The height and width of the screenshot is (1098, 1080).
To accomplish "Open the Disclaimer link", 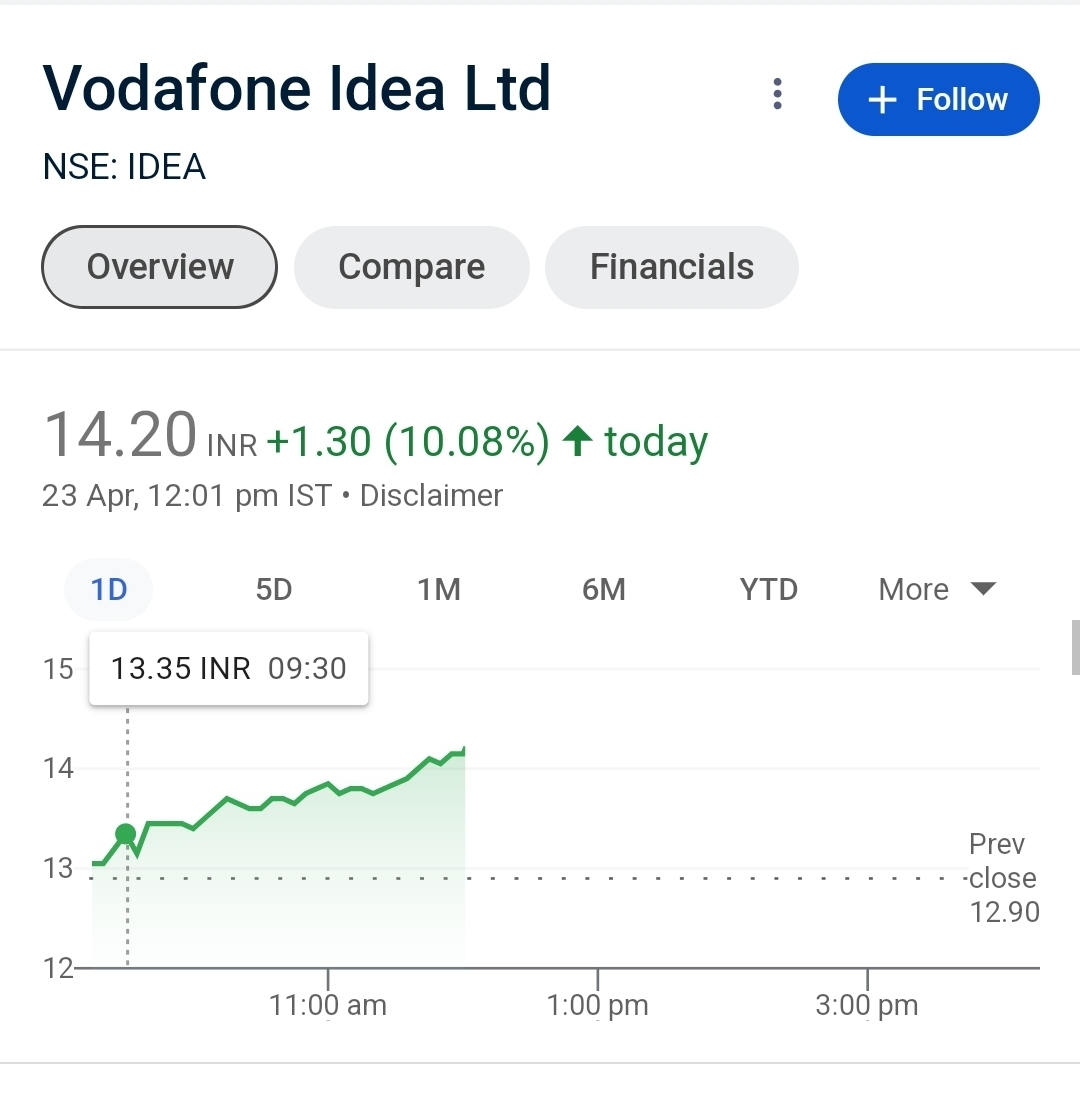I will [x=431, y=496].
